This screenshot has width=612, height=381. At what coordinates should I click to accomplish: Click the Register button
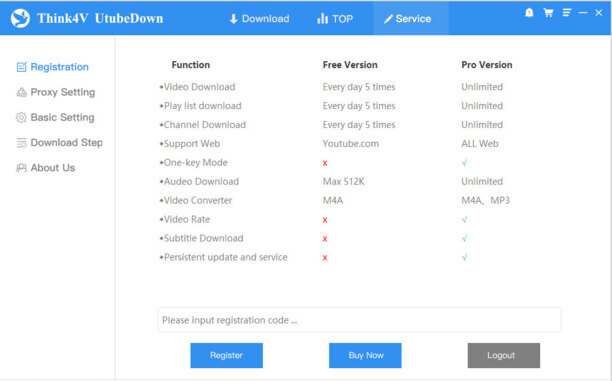226,355
